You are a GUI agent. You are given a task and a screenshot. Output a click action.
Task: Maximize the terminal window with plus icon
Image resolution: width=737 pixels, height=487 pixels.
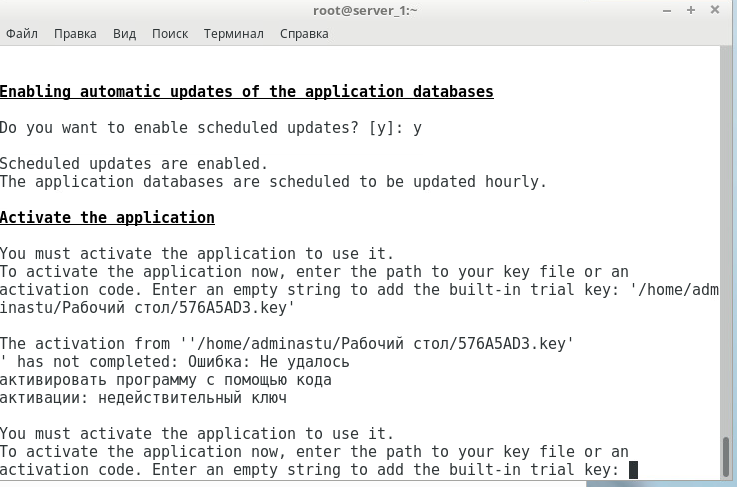(691, 10)
